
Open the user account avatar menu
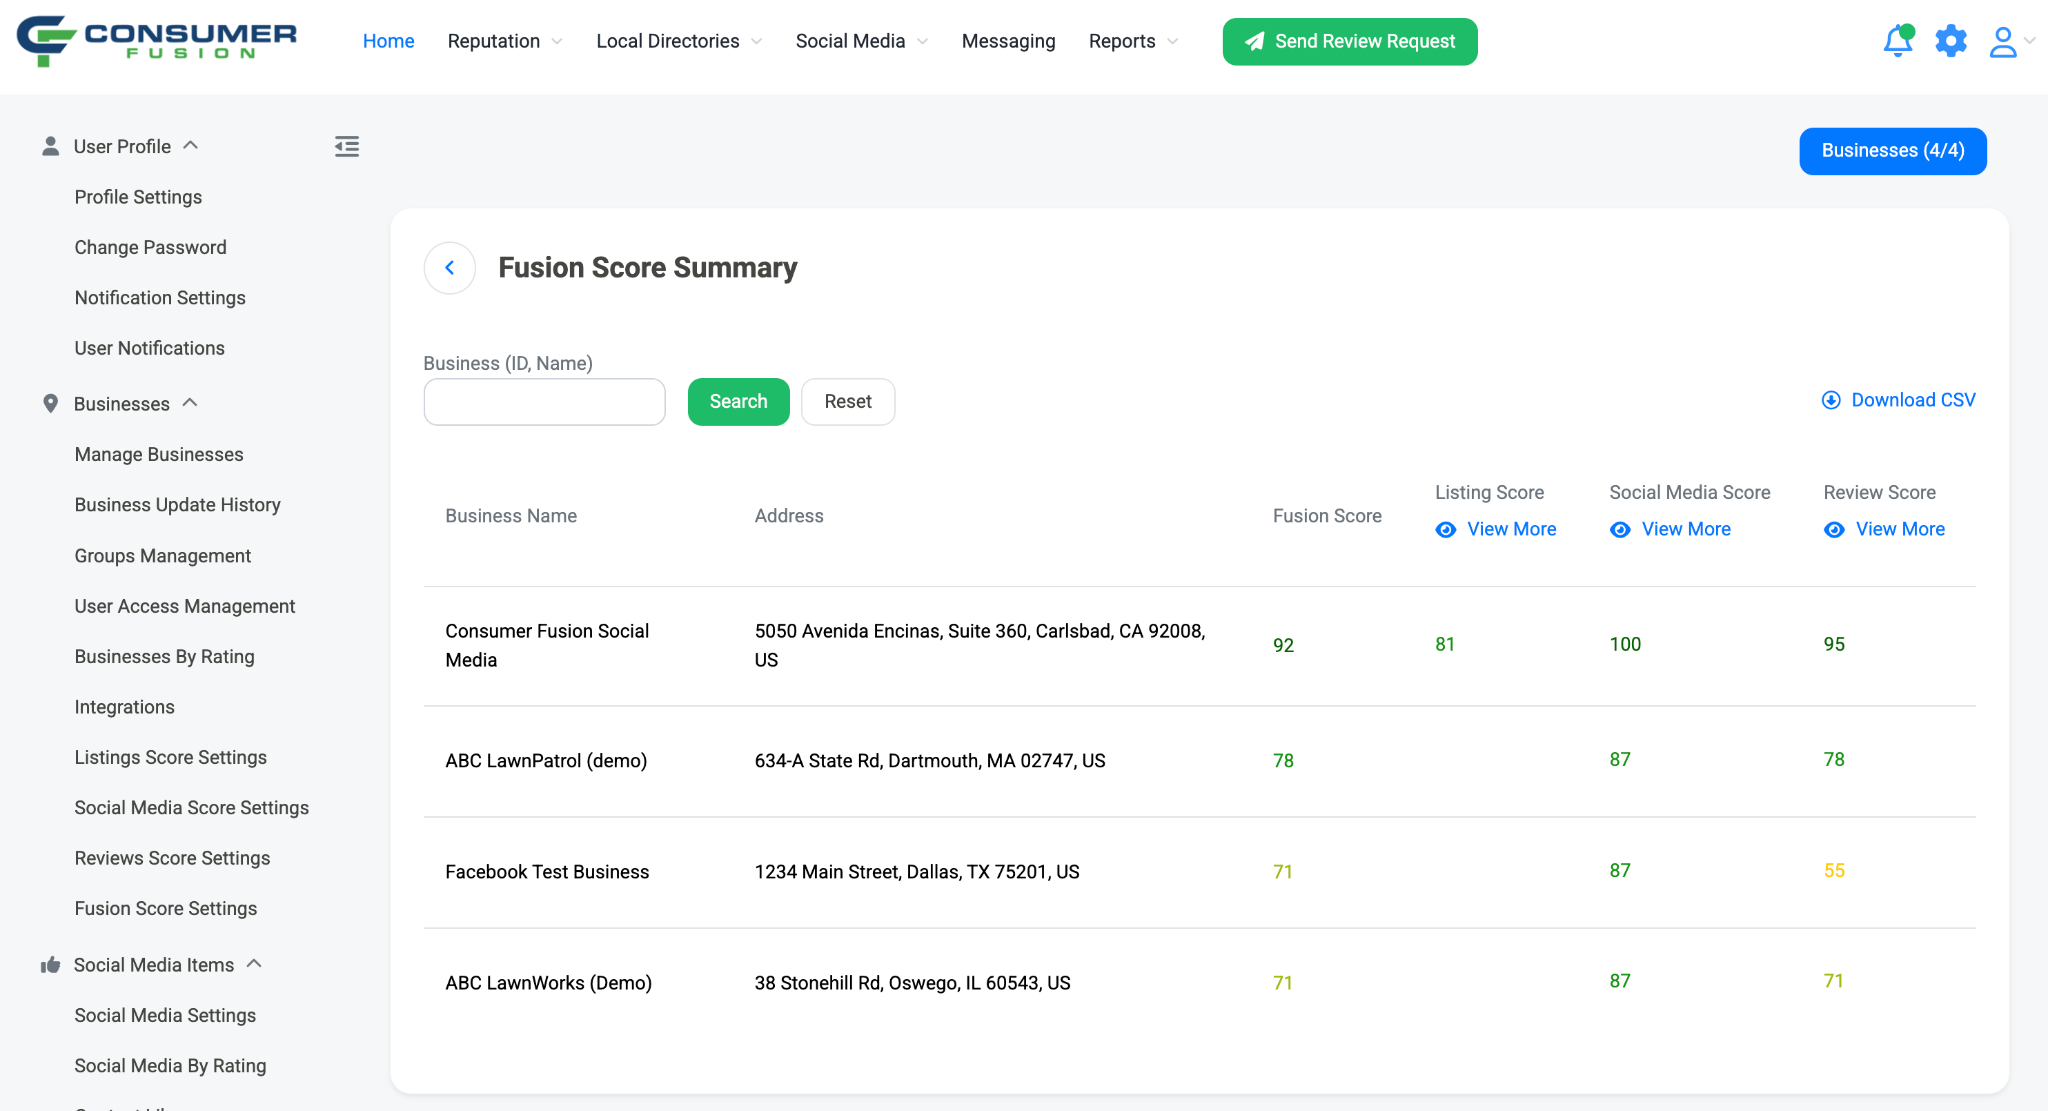[x=2003, y=41]
